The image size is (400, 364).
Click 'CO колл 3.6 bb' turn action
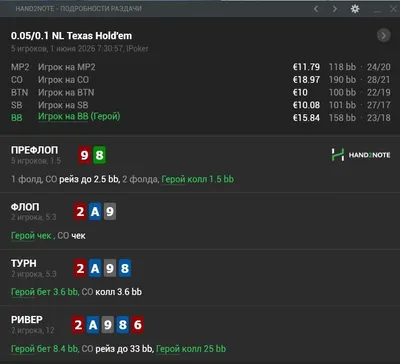tap(112, 292)
